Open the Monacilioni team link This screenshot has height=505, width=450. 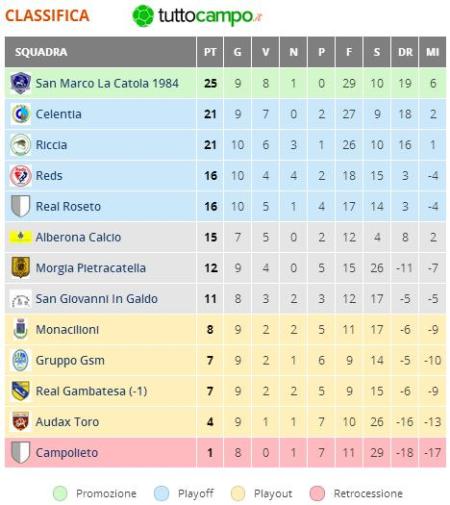click(x=67, y=329)
